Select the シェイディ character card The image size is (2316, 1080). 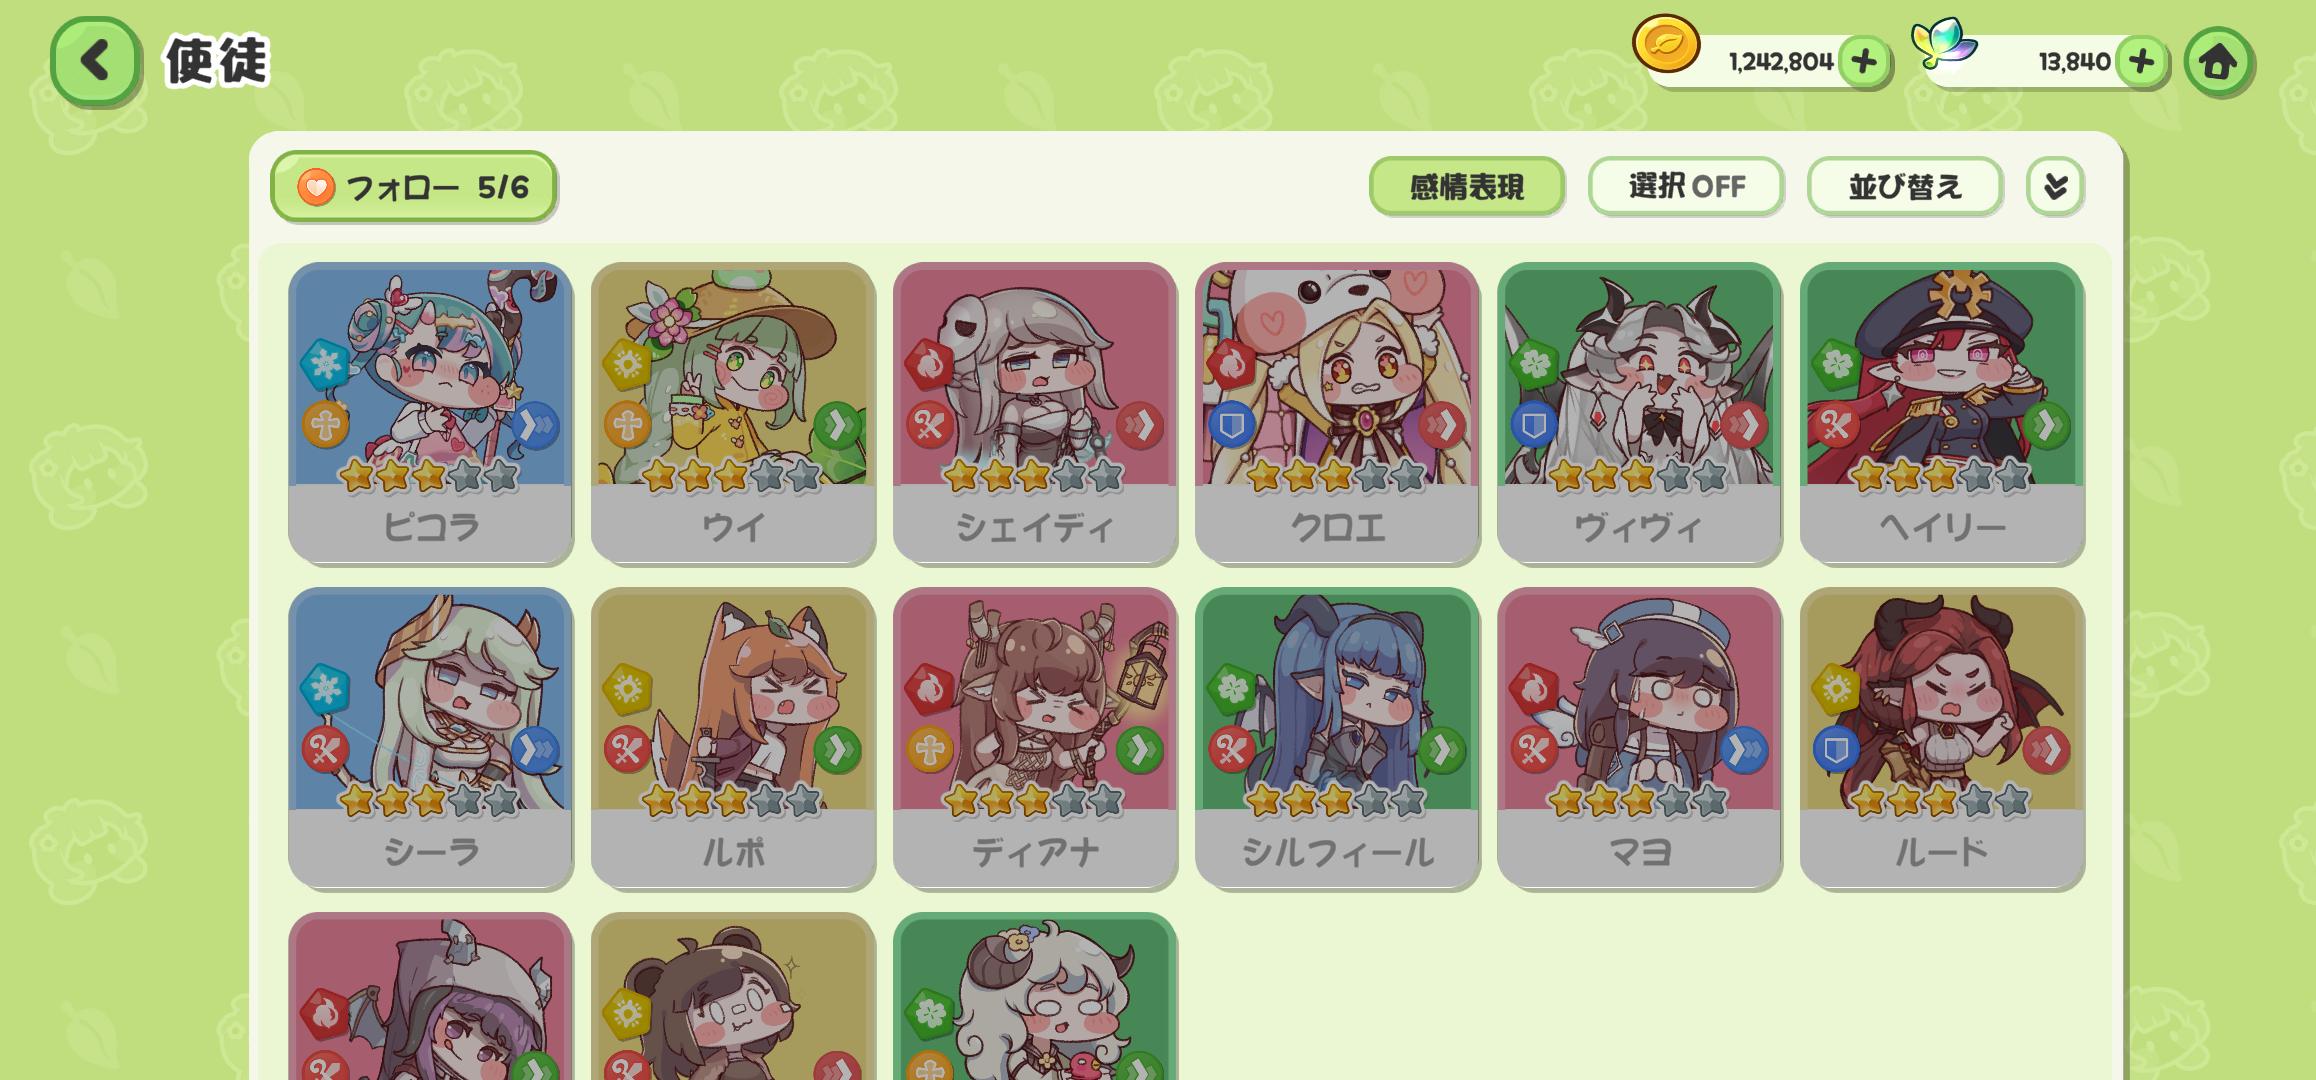1035,413
